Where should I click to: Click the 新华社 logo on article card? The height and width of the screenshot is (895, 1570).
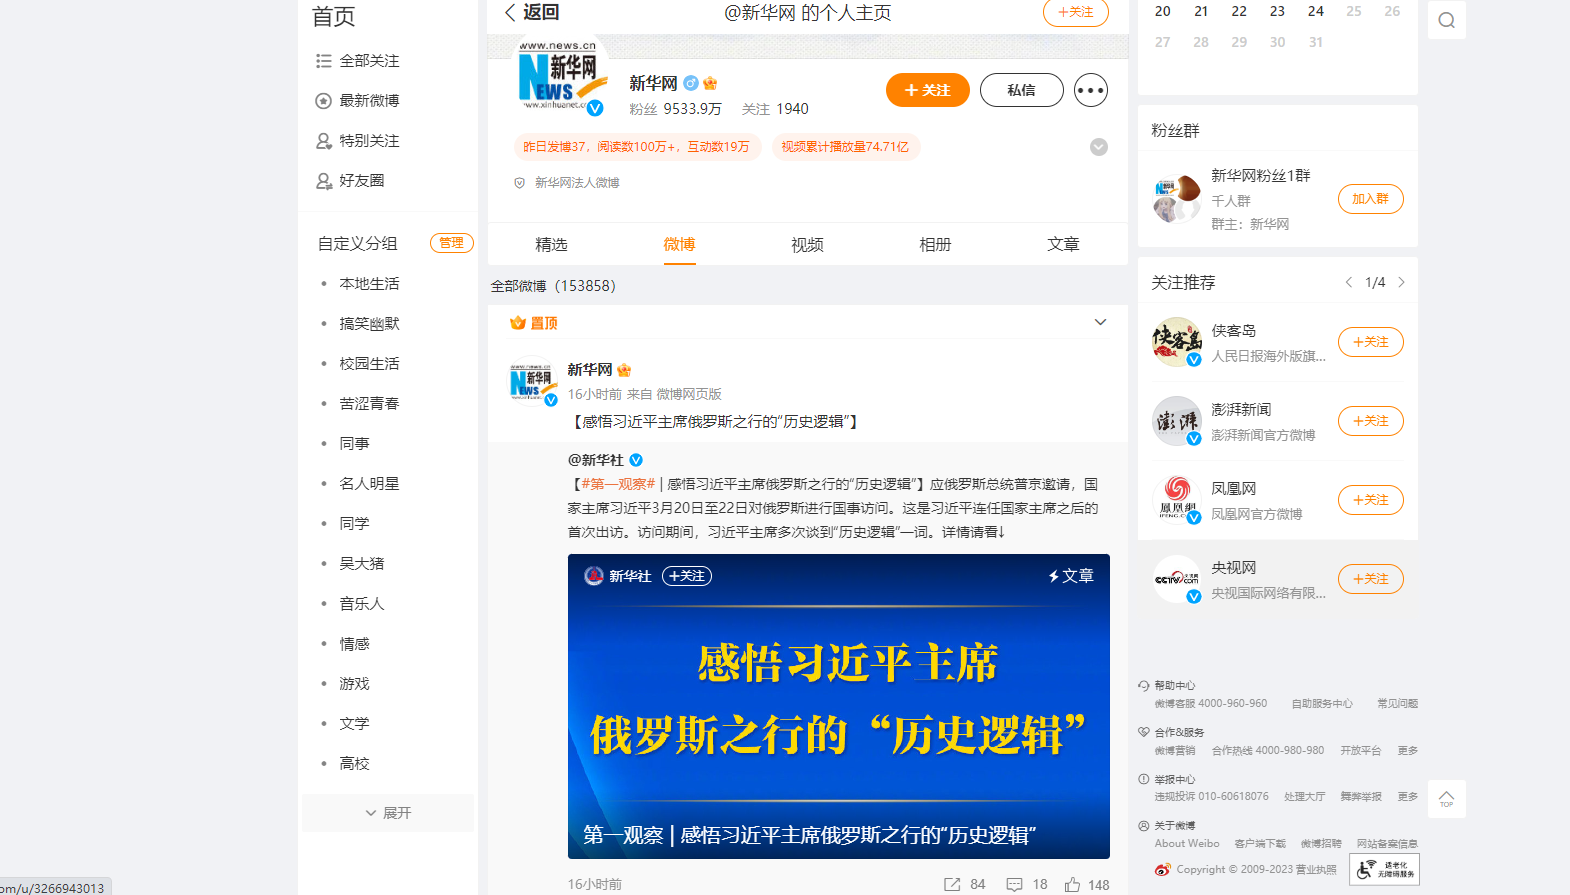(x=594, y=576)
